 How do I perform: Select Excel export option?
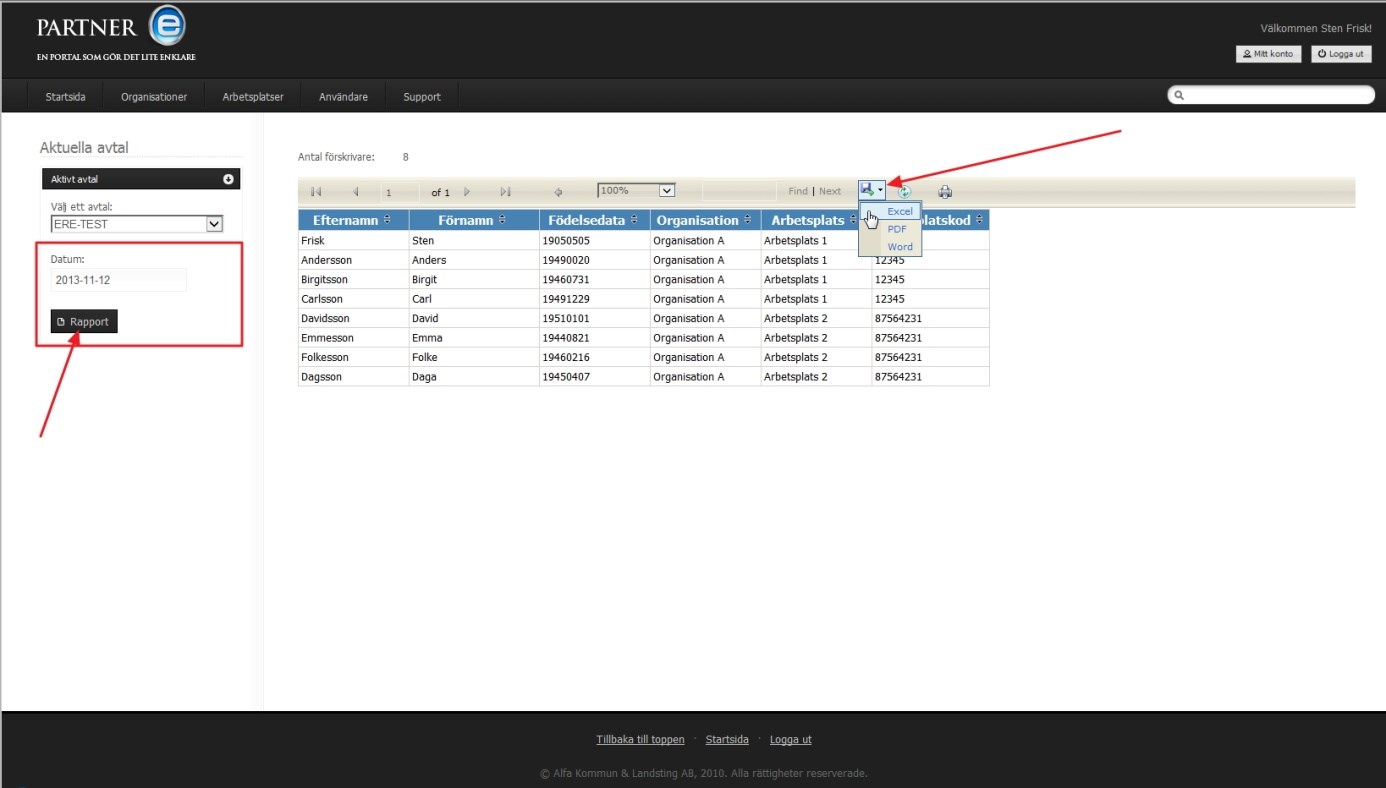[x=900, y=211]
